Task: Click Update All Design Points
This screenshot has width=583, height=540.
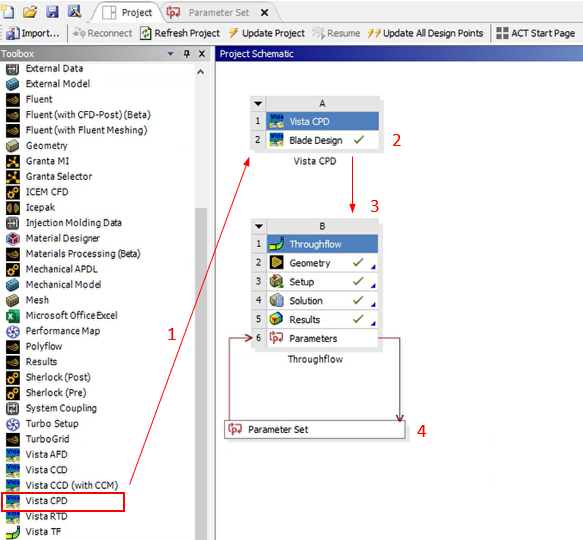Action: pos(425,33)
